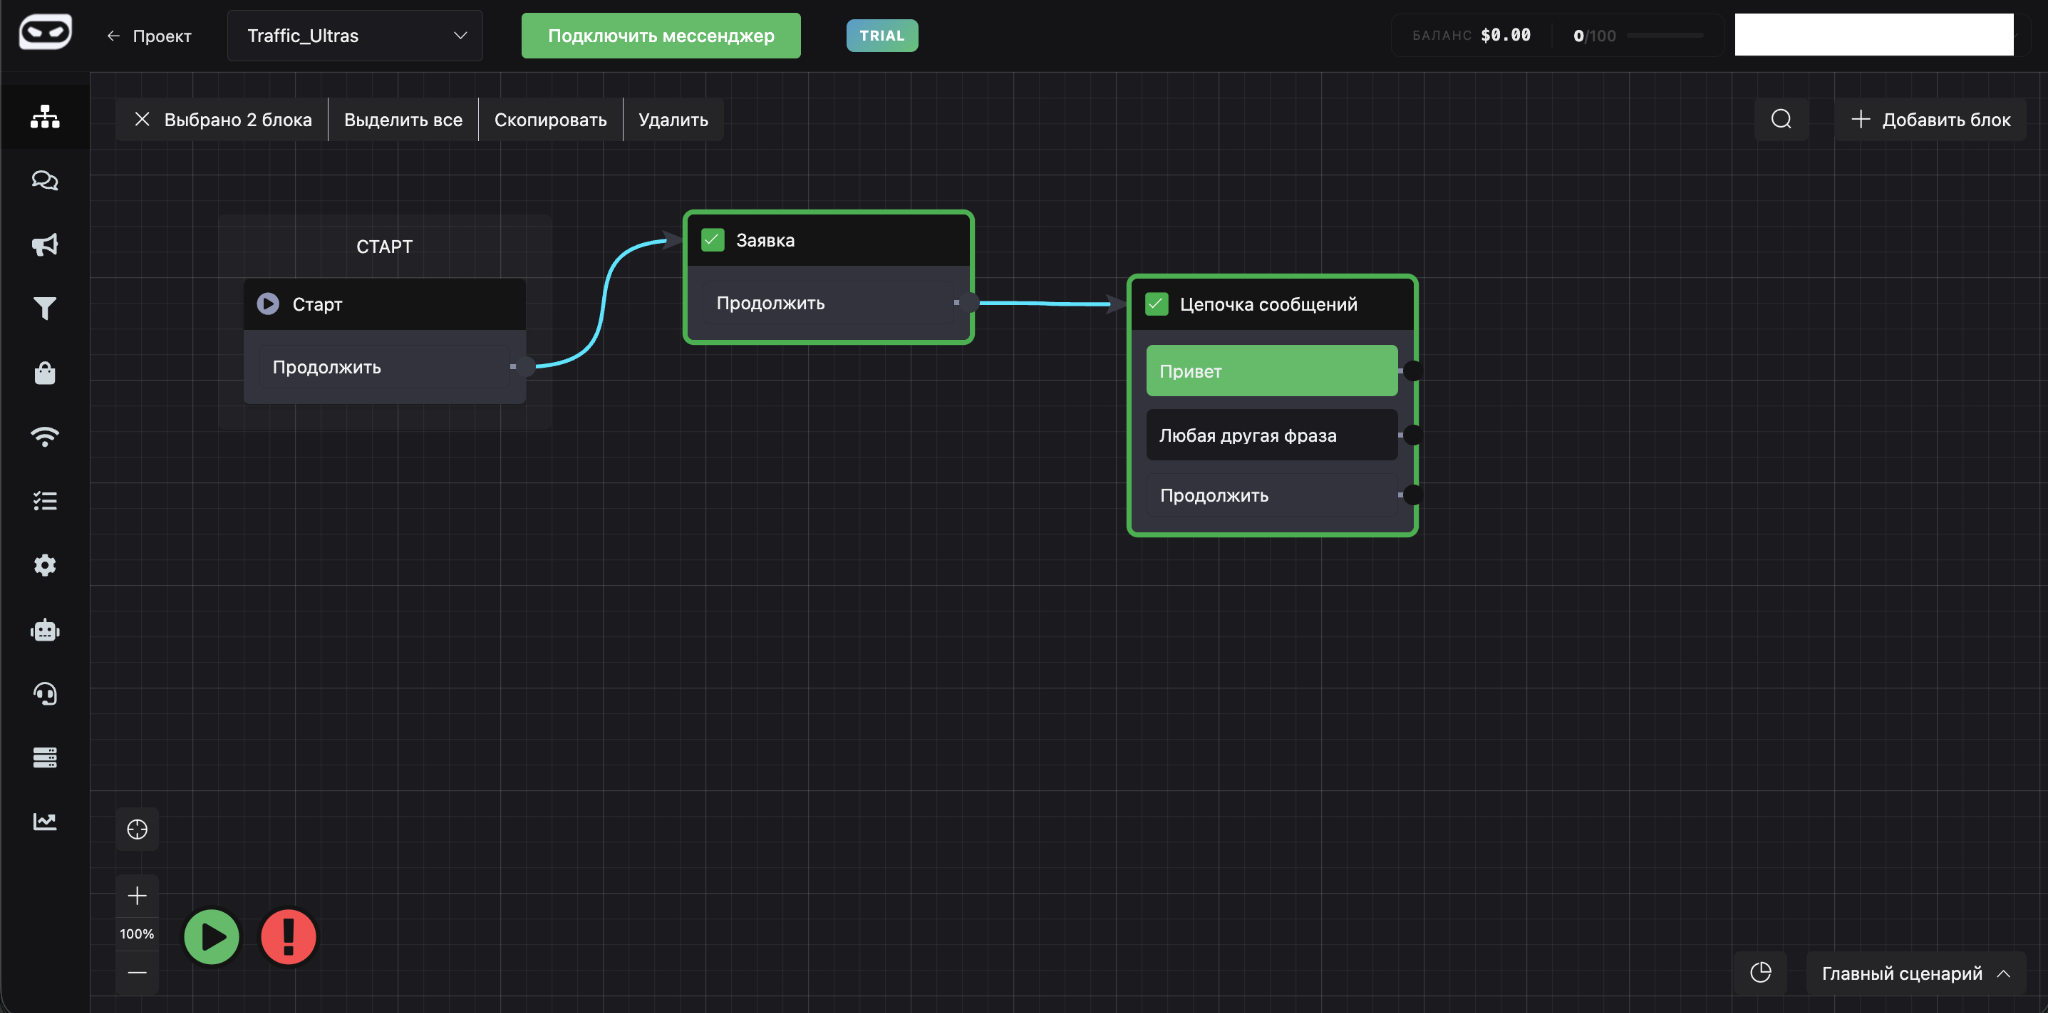Click the play icon in Старт block
2048x1013 pixels.
click(268, 303)
